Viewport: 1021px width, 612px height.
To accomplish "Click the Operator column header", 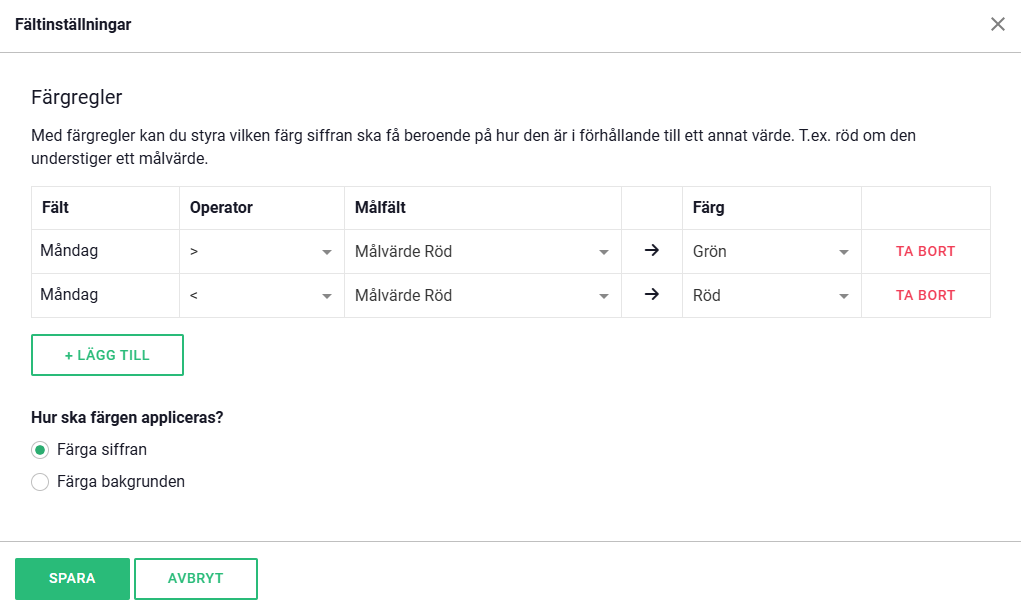I will (x=221, y=208).
